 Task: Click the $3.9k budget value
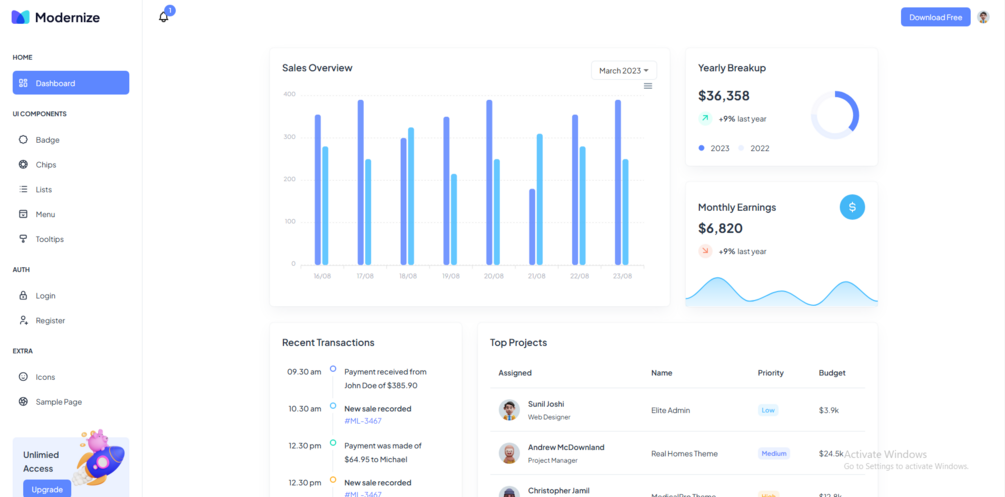(x=829, y=410)
